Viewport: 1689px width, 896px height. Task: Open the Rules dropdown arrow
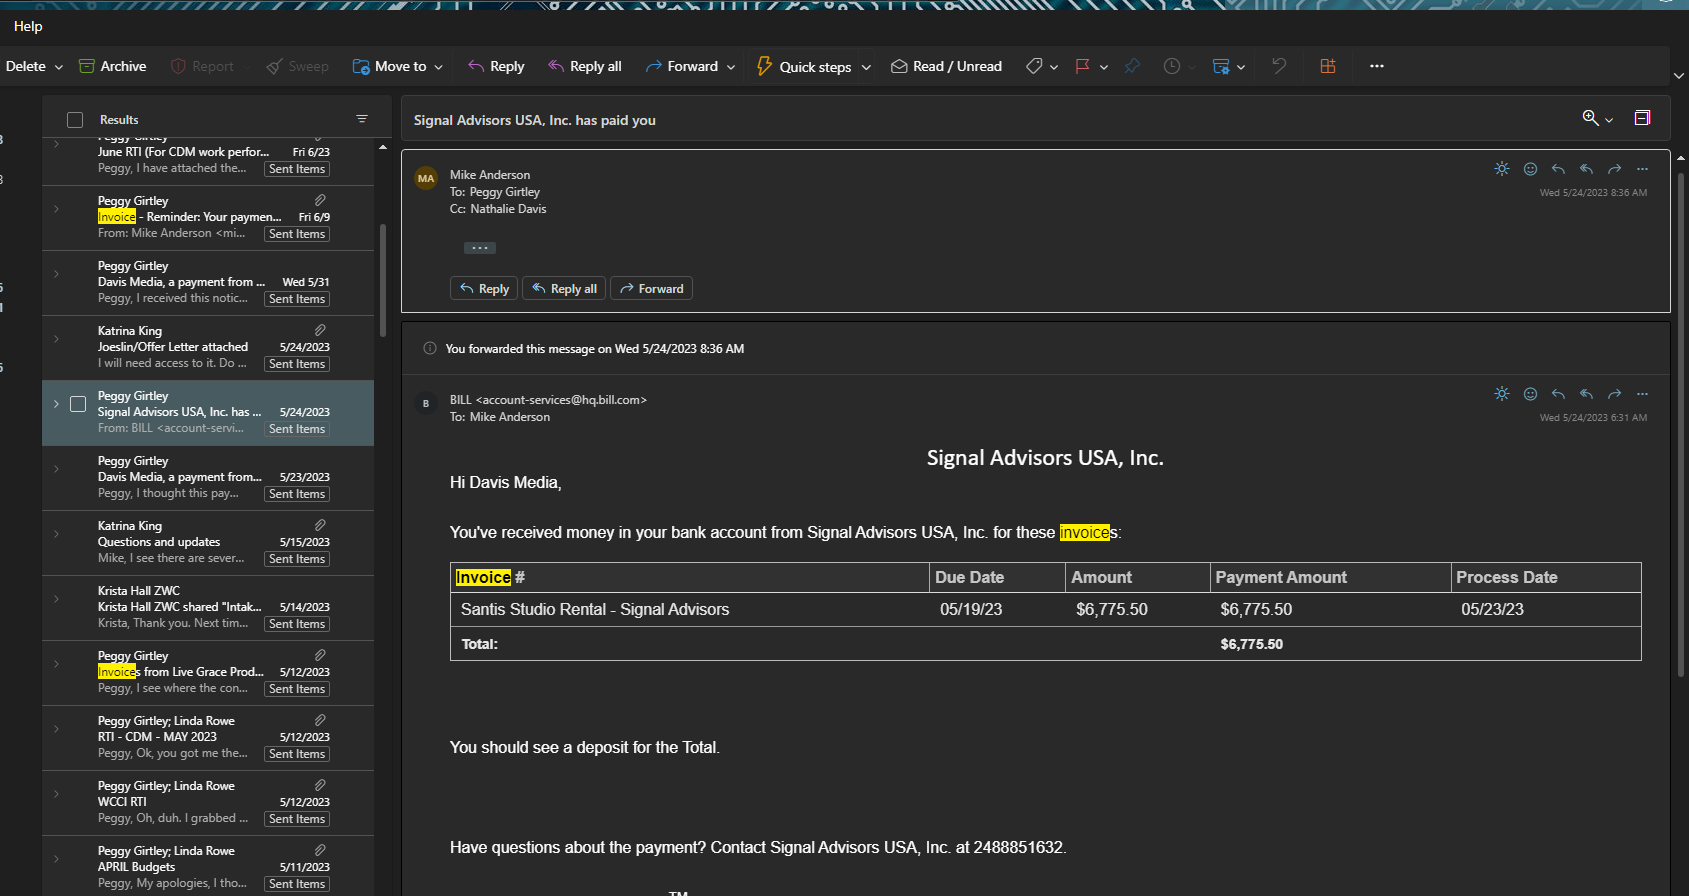point(1241,67)
